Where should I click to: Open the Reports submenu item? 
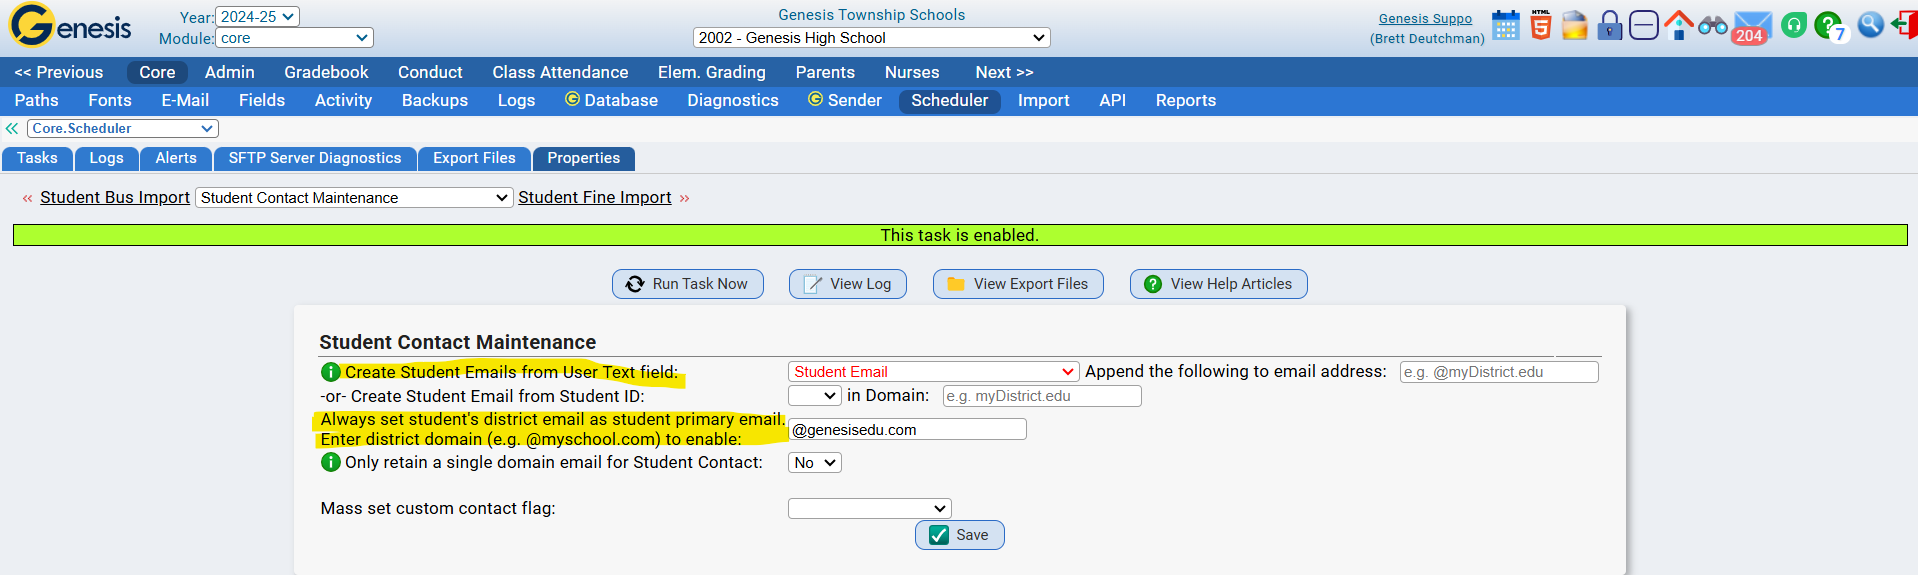click(1186, 100)
